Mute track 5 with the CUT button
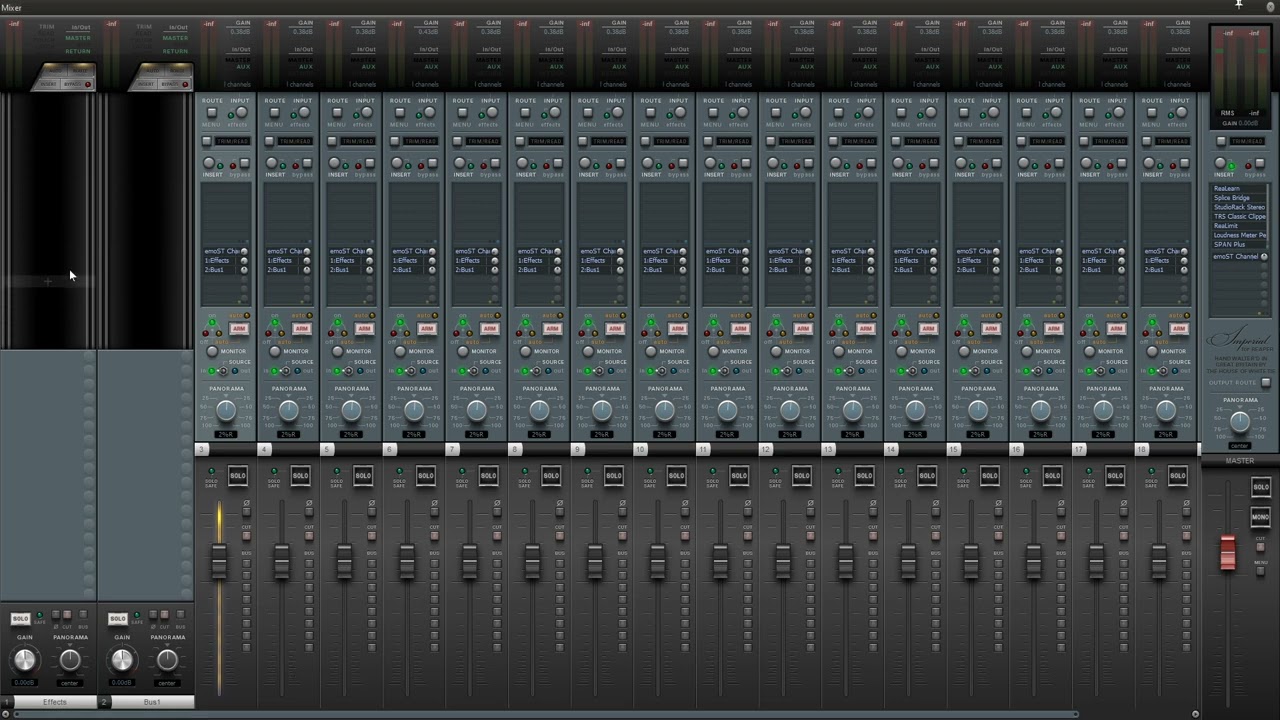This screenshot has width=1280, height=720. 372,536
